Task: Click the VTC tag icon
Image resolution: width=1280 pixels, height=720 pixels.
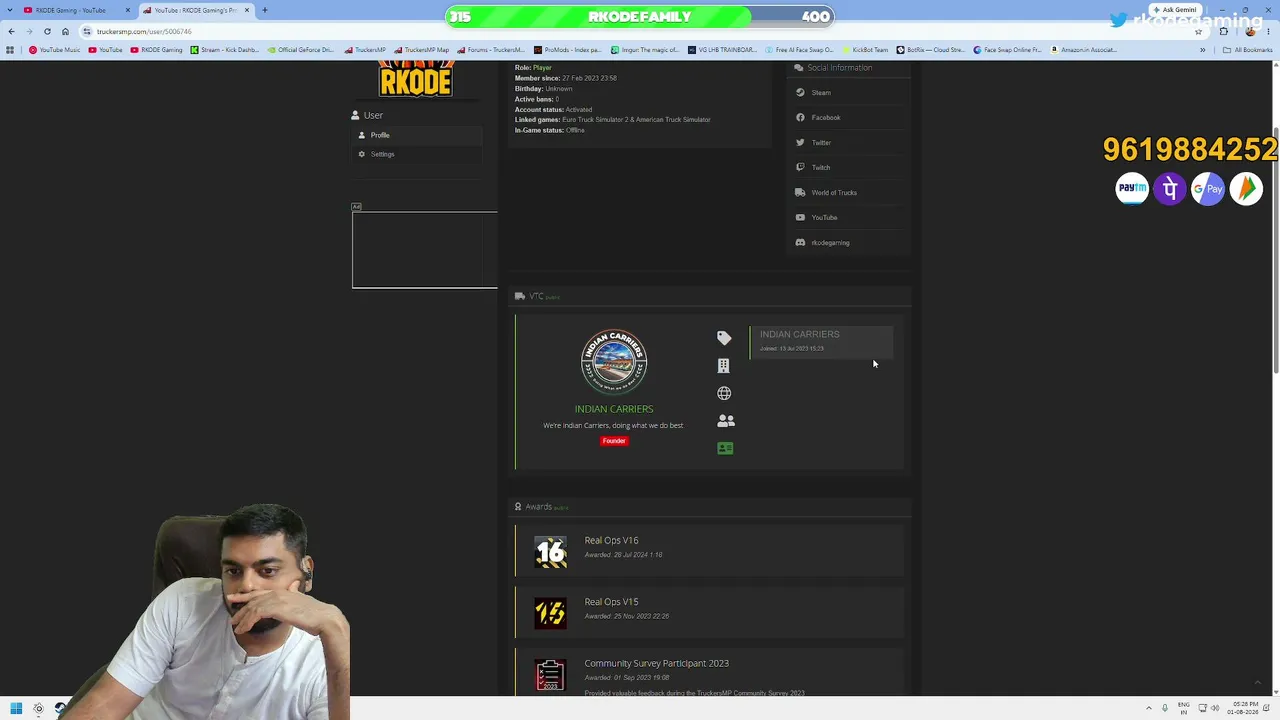Action: [x=724, y=338]
